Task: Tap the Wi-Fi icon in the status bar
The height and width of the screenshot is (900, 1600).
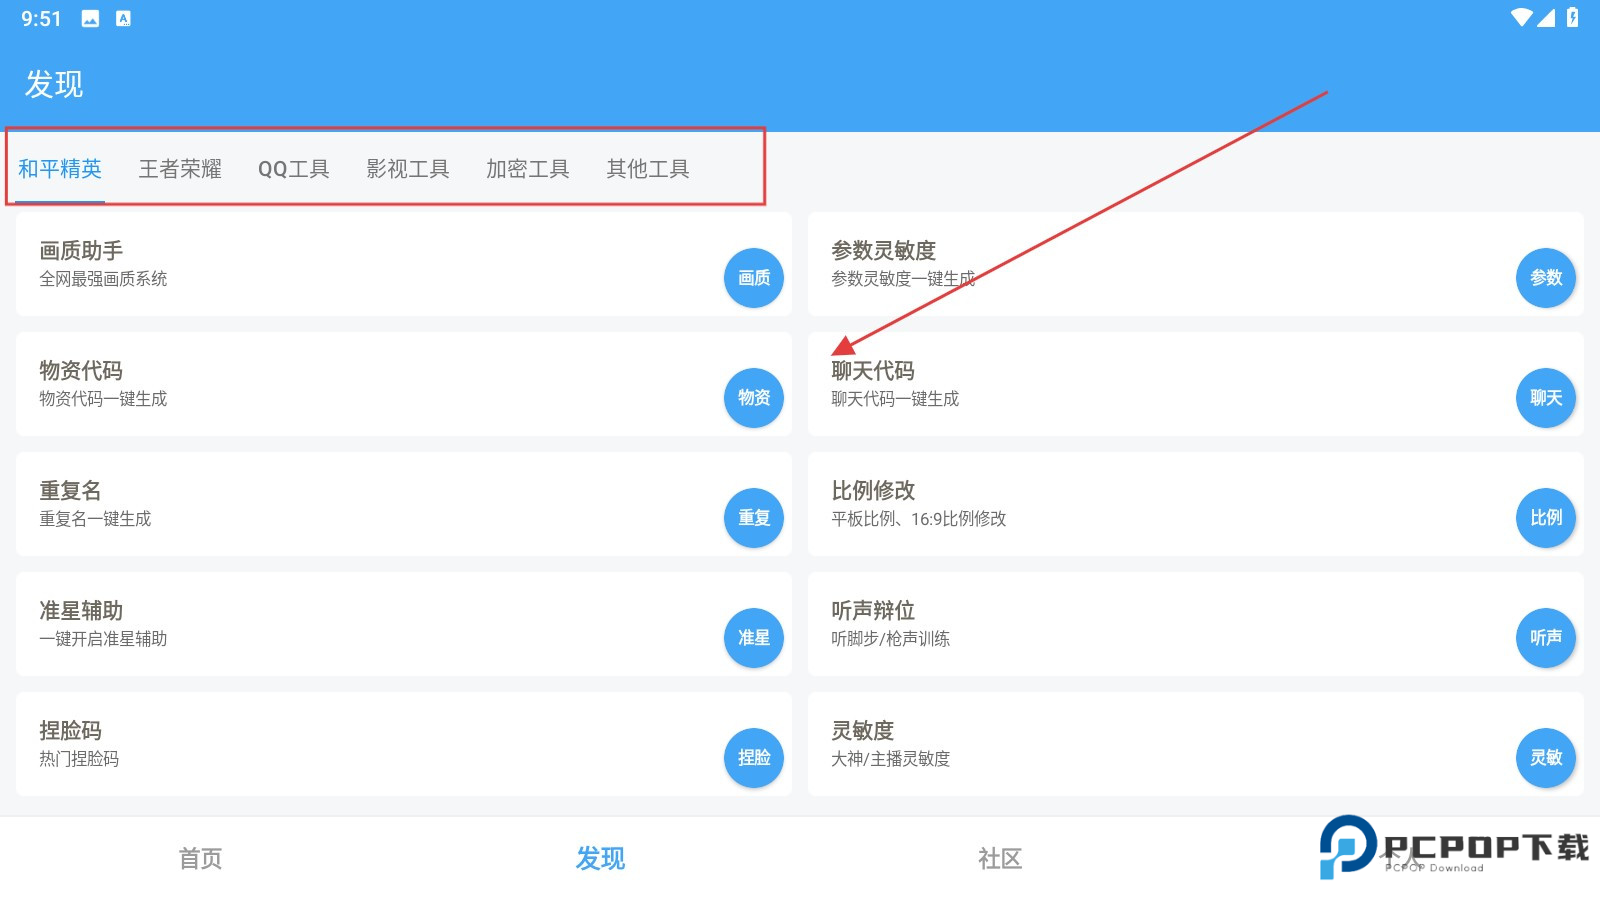Action: click(1522, 16)
